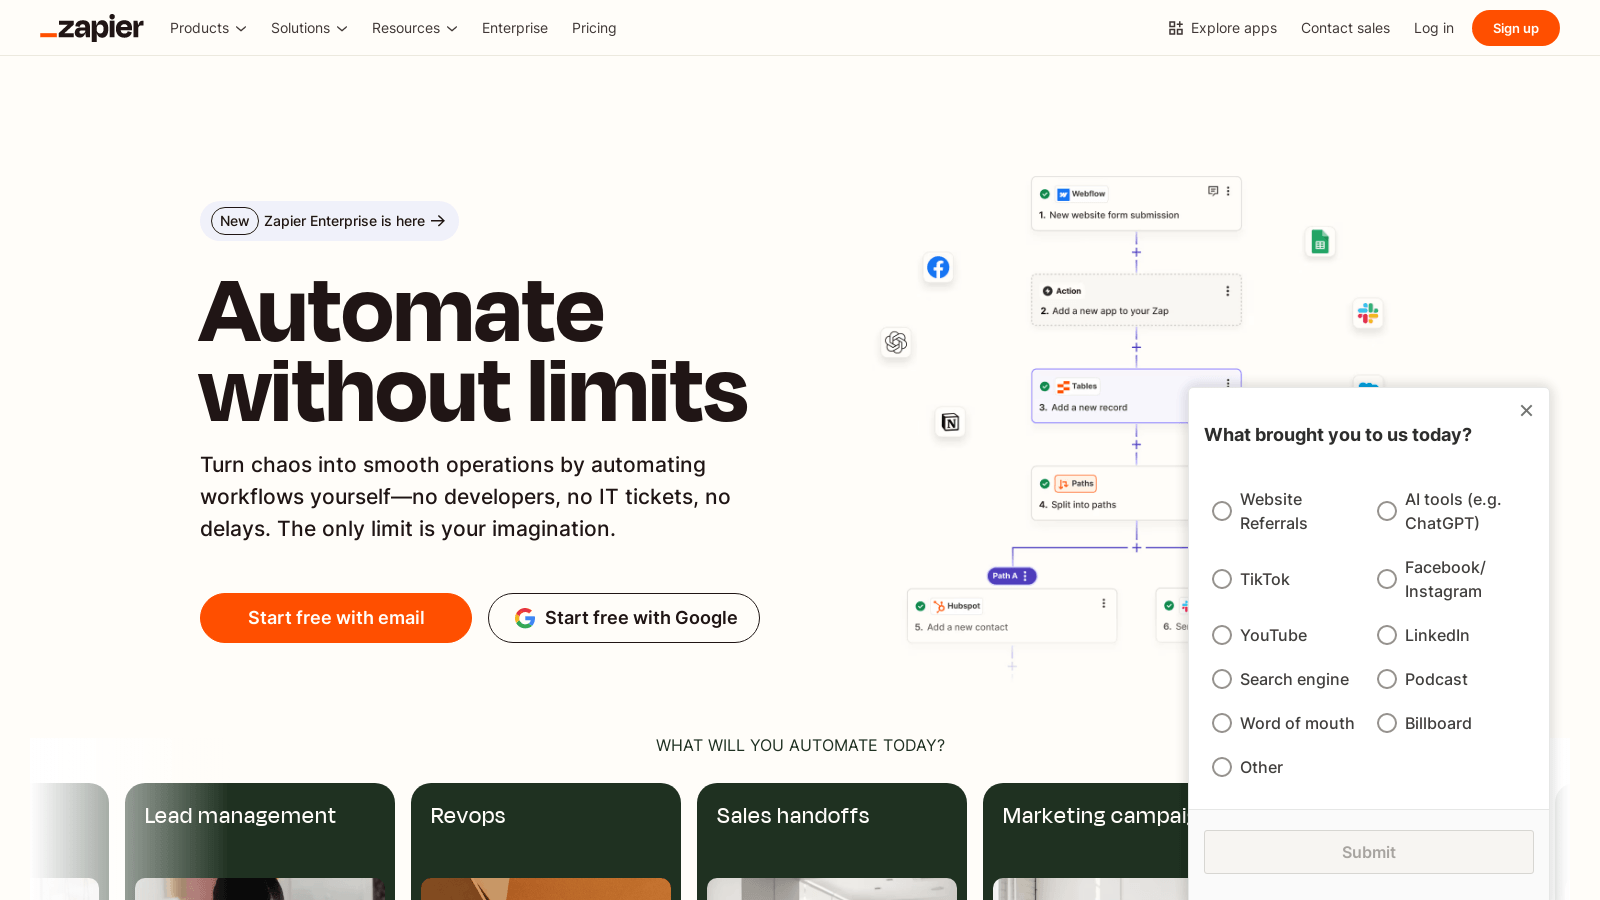Screen dimensions: 1600x900
Task: Open the Enterprise page
Action: point(515,28)
